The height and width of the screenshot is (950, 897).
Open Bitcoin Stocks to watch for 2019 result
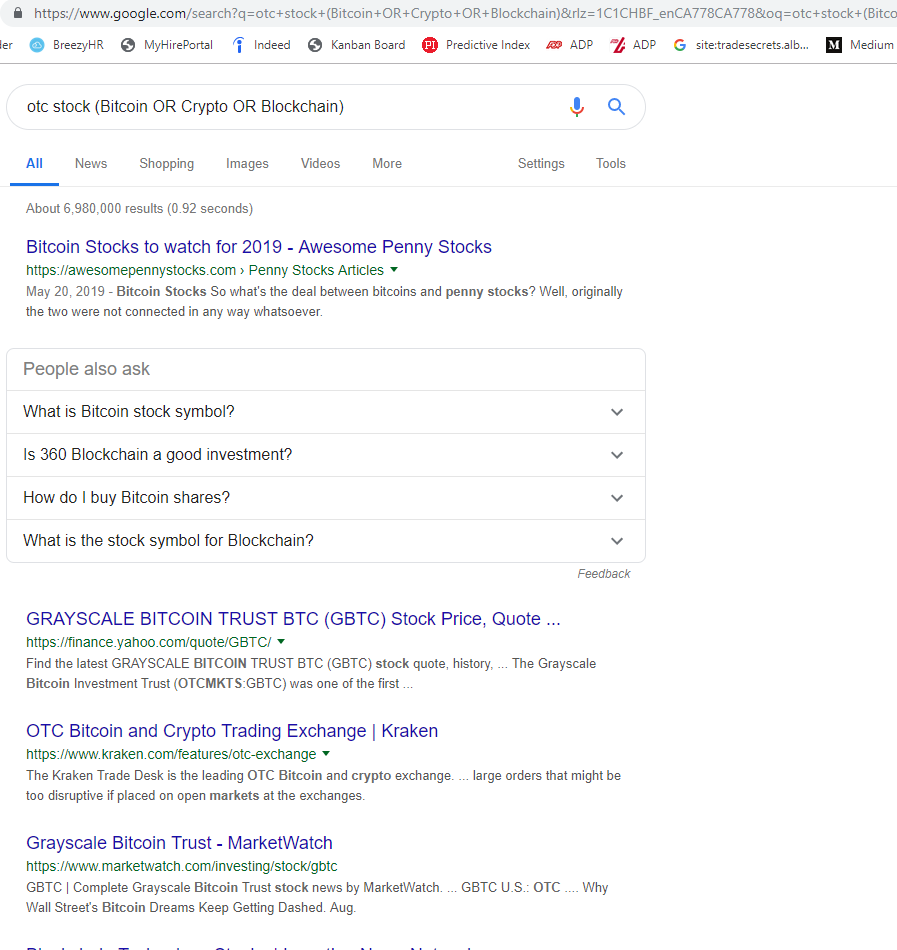259,247
